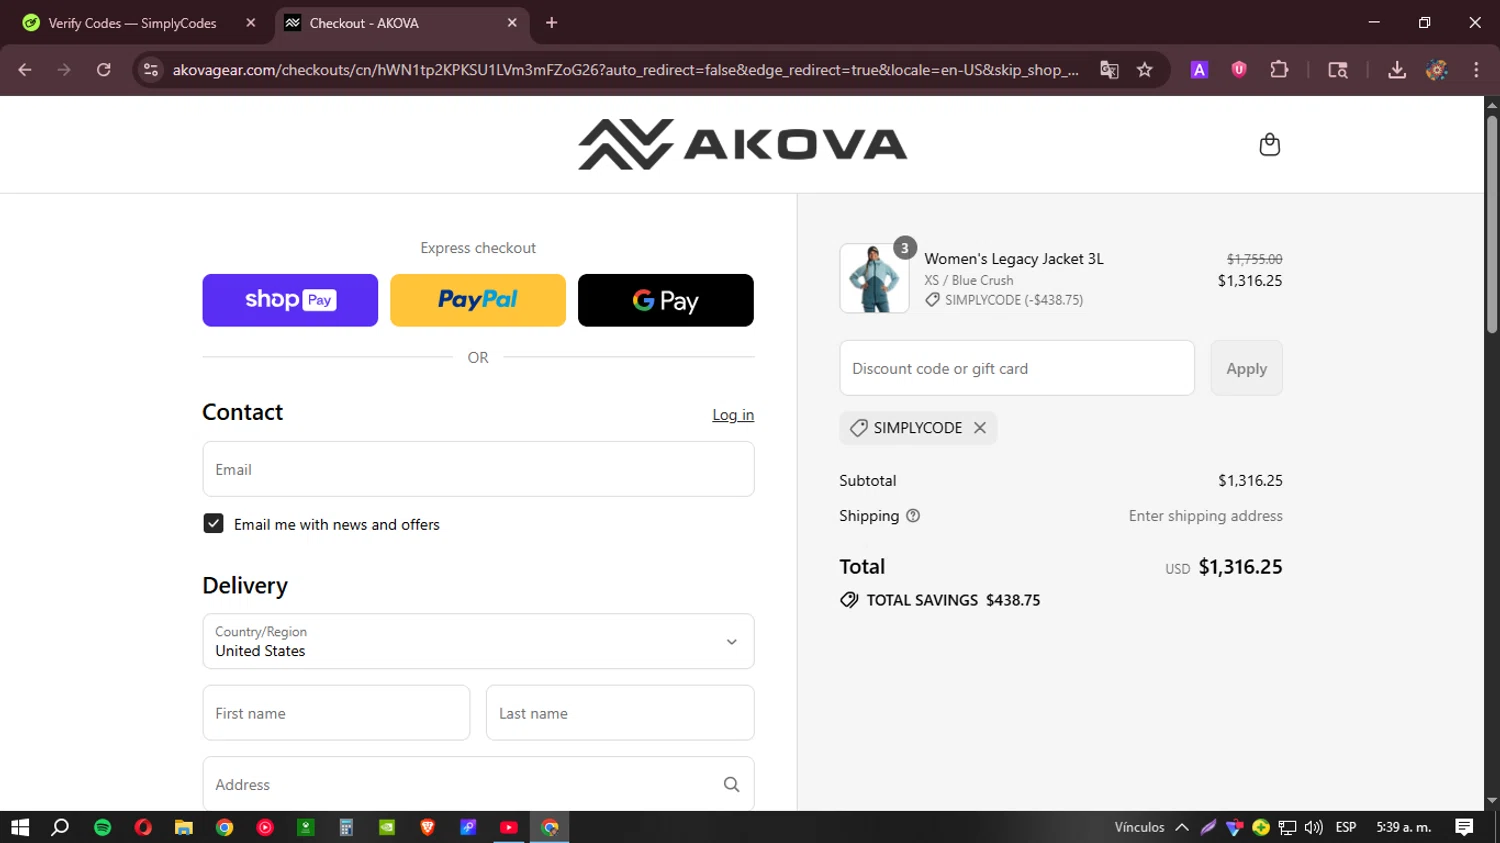Pay with Shop Pay
The width and height of the screenshot is (1500, 843).
(290, 300)
